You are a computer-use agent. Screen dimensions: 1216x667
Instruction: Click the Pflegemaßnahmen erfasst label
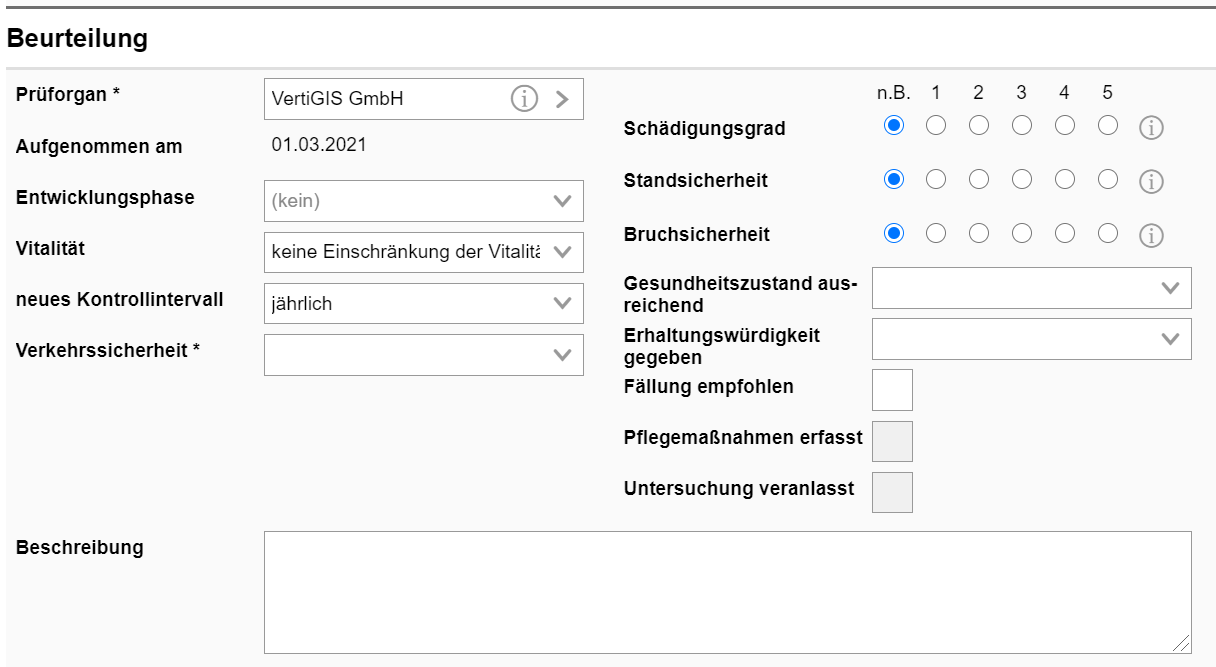[743, 438]
